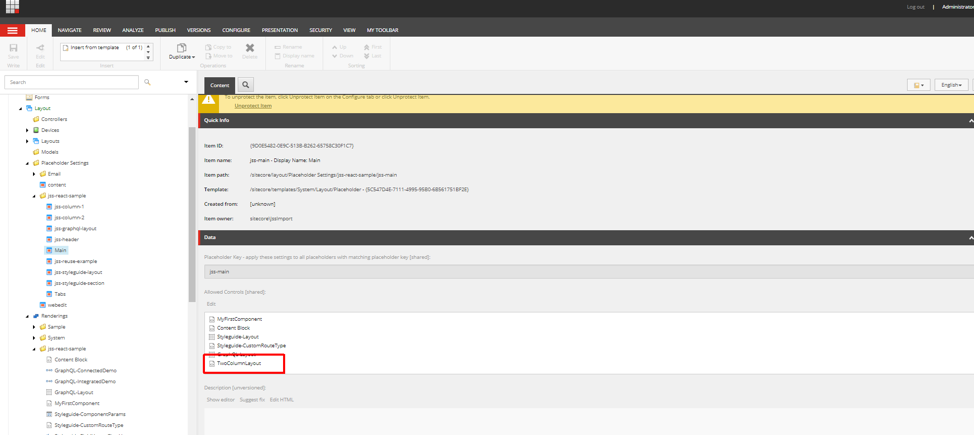
Task: Switch to the Publish ribbon tab
Action: pos(165,30)
